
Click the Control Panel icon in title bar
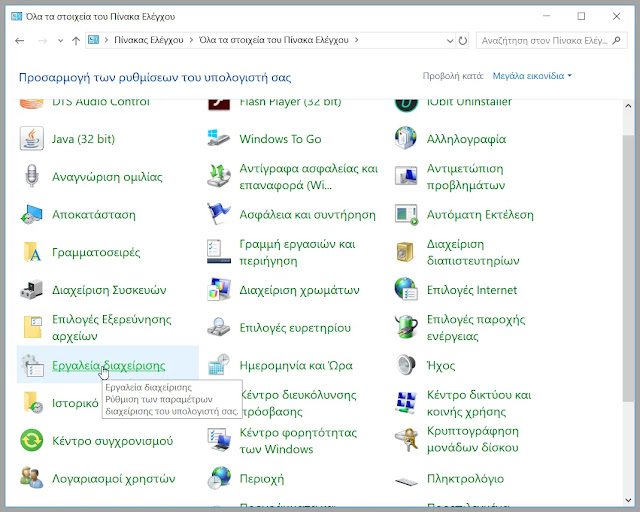(x=16, y=16)
